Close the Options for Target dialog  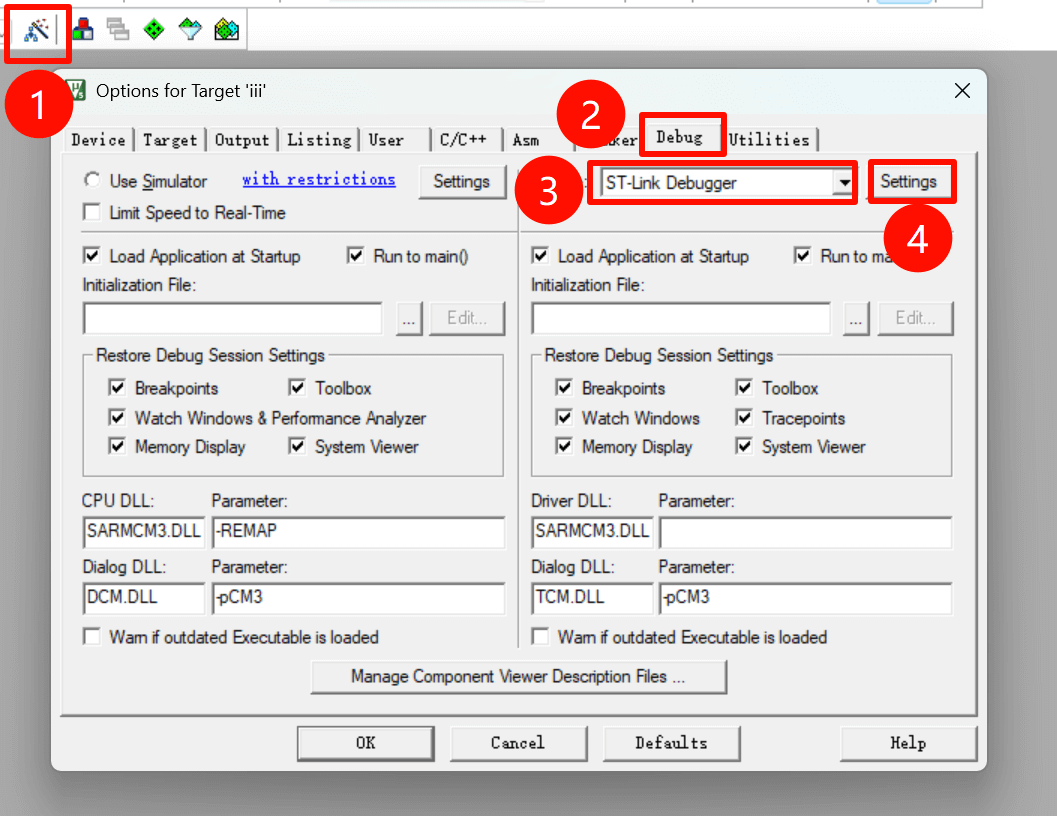click(x=962, y=91)
